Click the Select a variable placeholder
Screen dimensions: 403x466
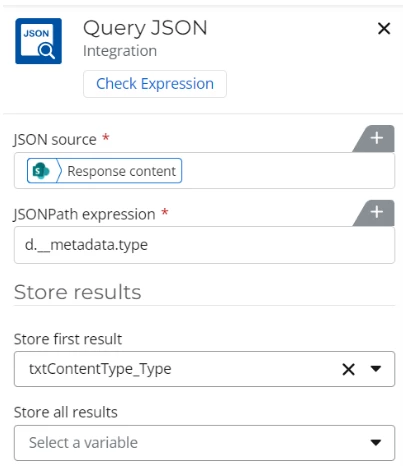pyautogui.click(x=83, y=443)
